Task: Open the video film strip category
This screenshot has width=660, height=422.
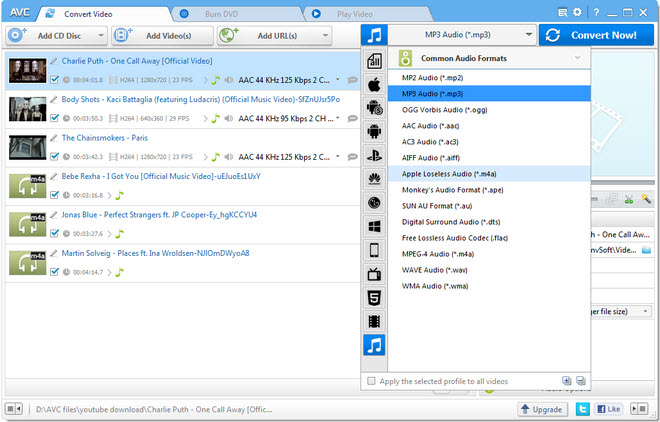Action: [x=374, y=321]
